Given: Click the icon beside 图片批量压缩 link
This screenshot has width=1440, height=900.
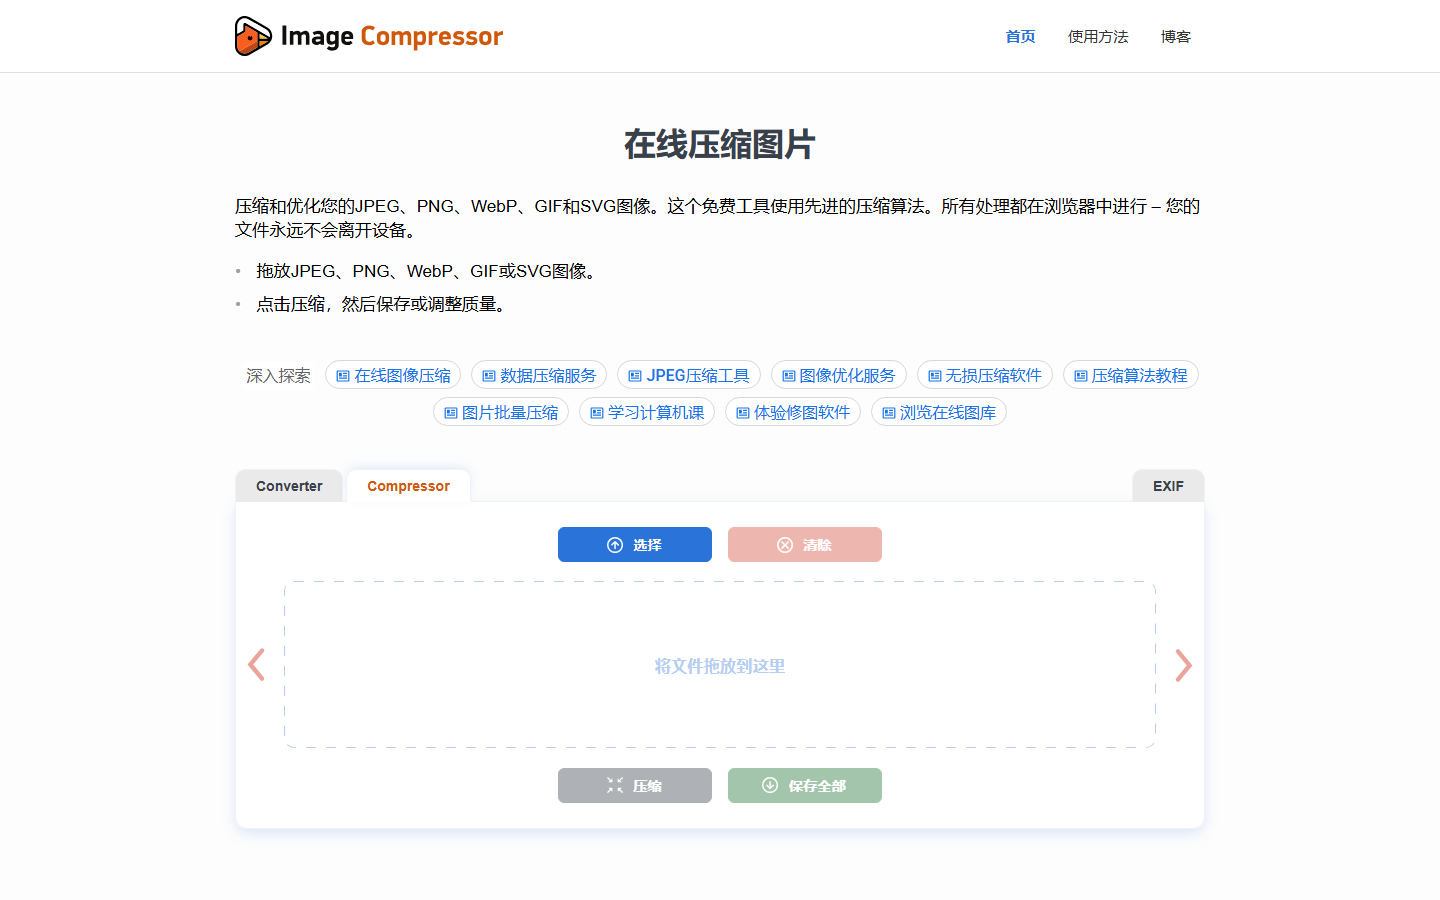Looking at the screenshot, I should pos(451,413).
